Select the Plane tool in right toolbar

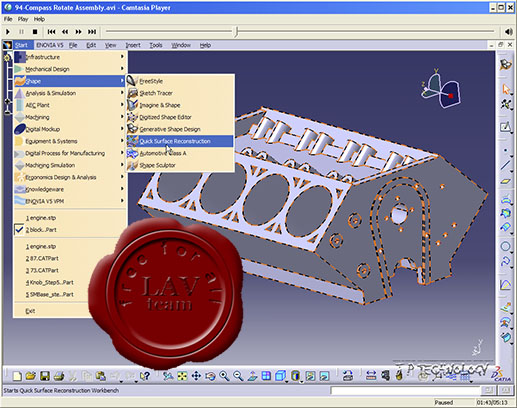click(506, 182)
